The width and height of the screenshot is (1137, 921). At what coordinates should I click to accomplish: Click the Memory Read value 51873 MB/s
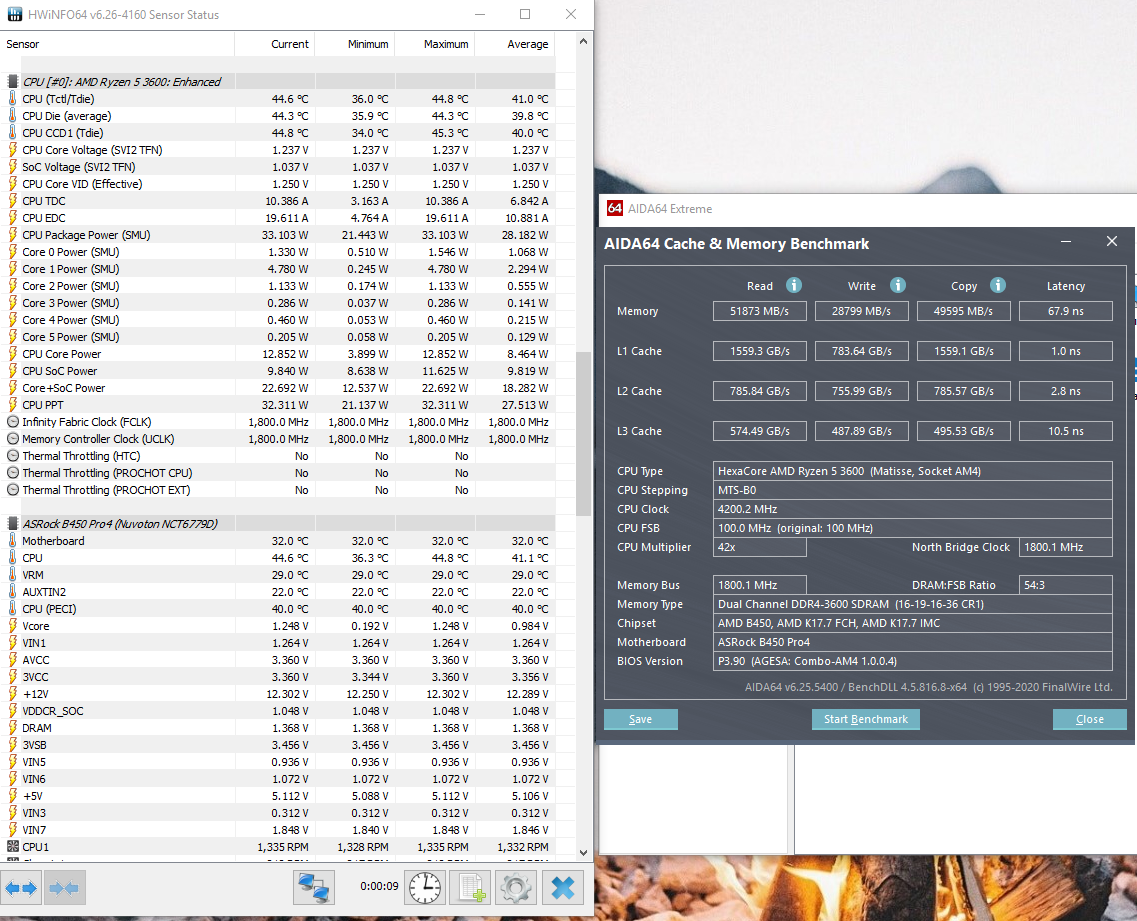(759, 311)
